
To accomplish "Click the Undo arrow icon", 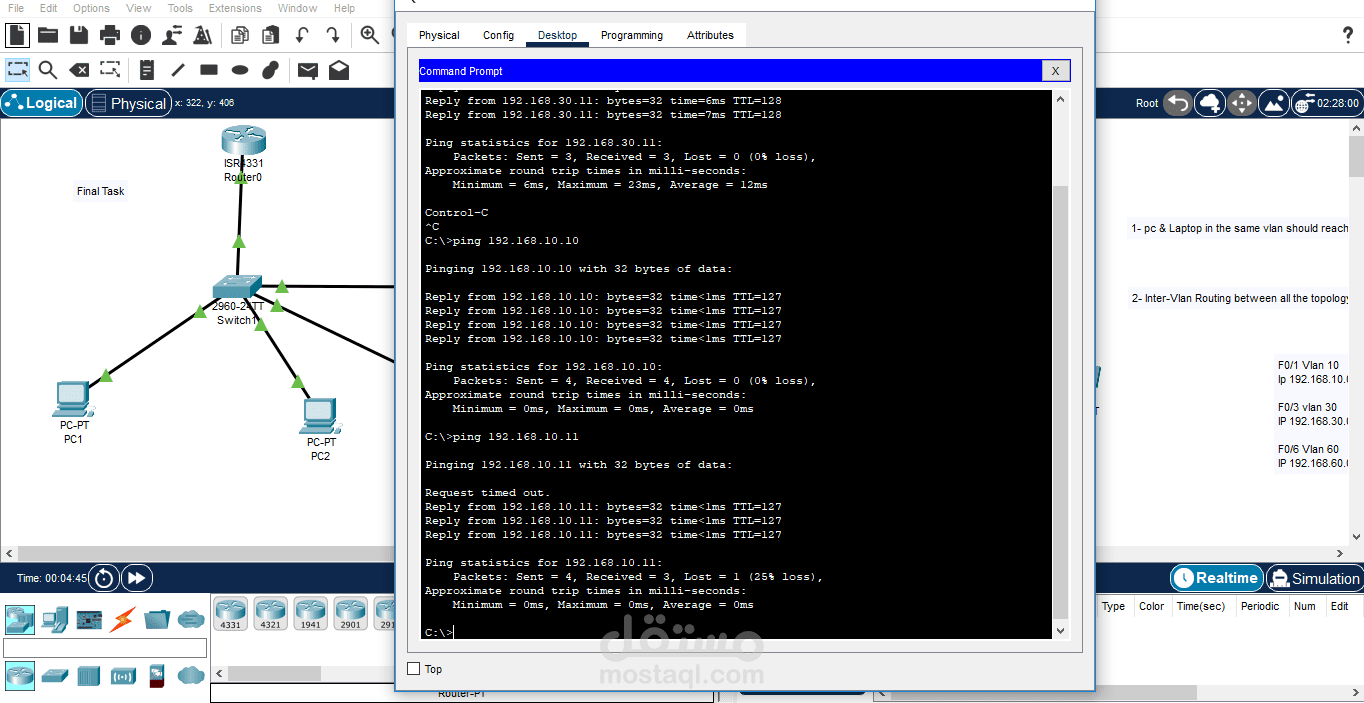I will coord(302,35).
